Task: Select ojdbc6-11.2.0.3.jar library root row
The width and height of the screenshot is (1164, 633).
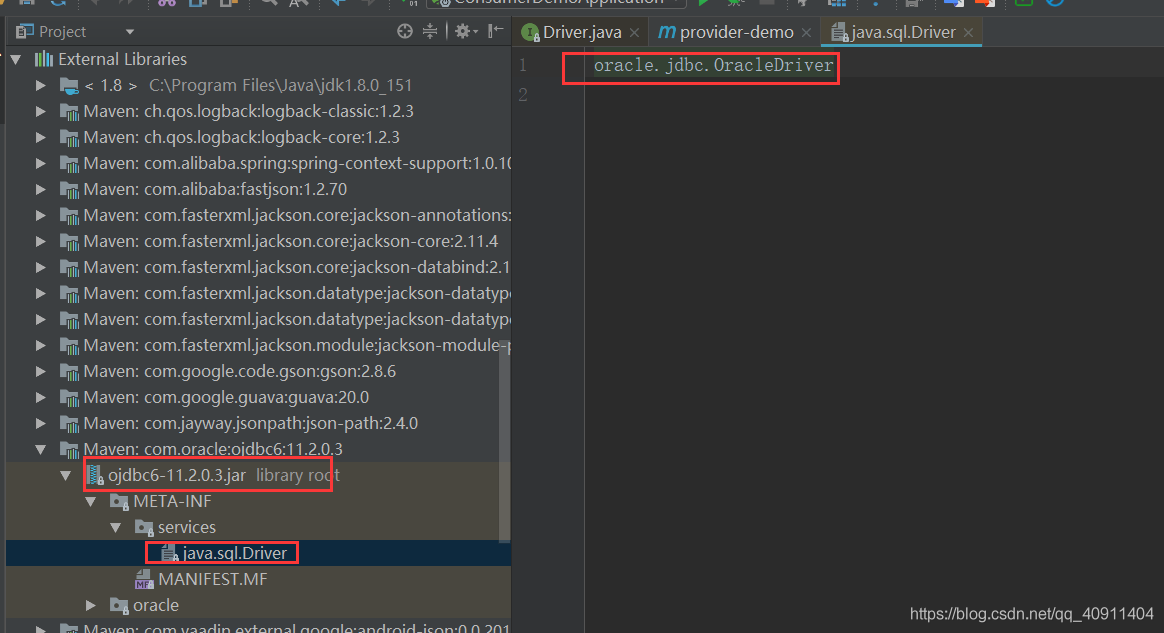Action: coord(258,475)
